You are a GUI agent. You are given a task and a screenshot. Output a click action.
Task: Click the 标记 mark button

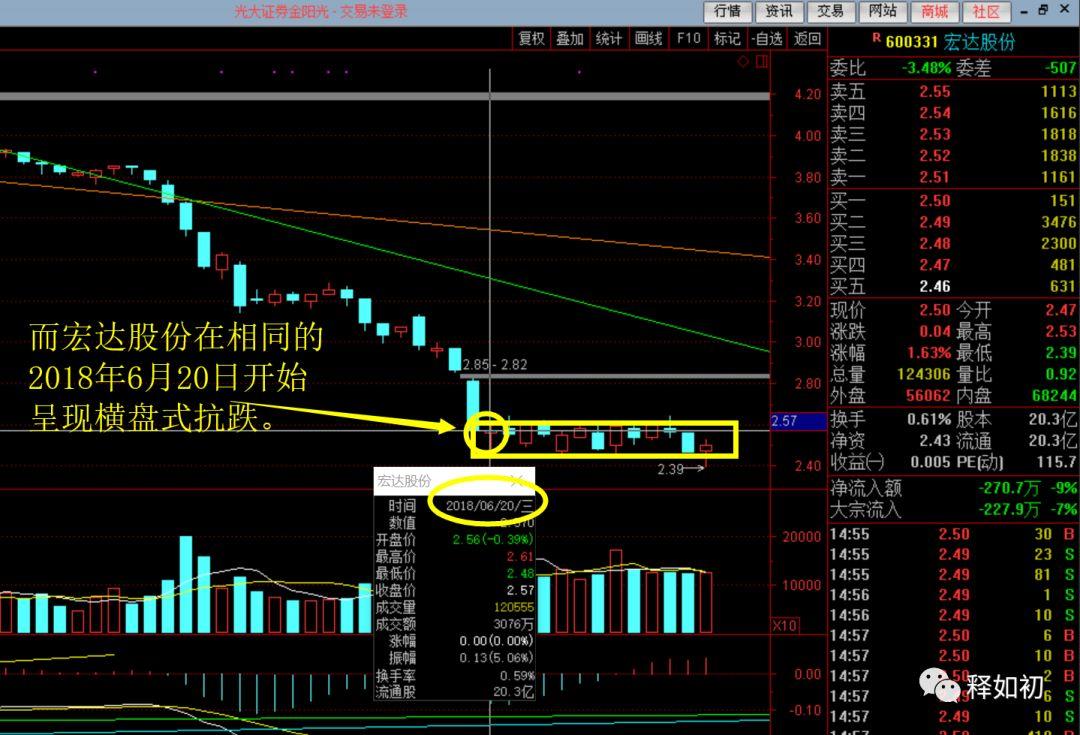click(727, 39)
